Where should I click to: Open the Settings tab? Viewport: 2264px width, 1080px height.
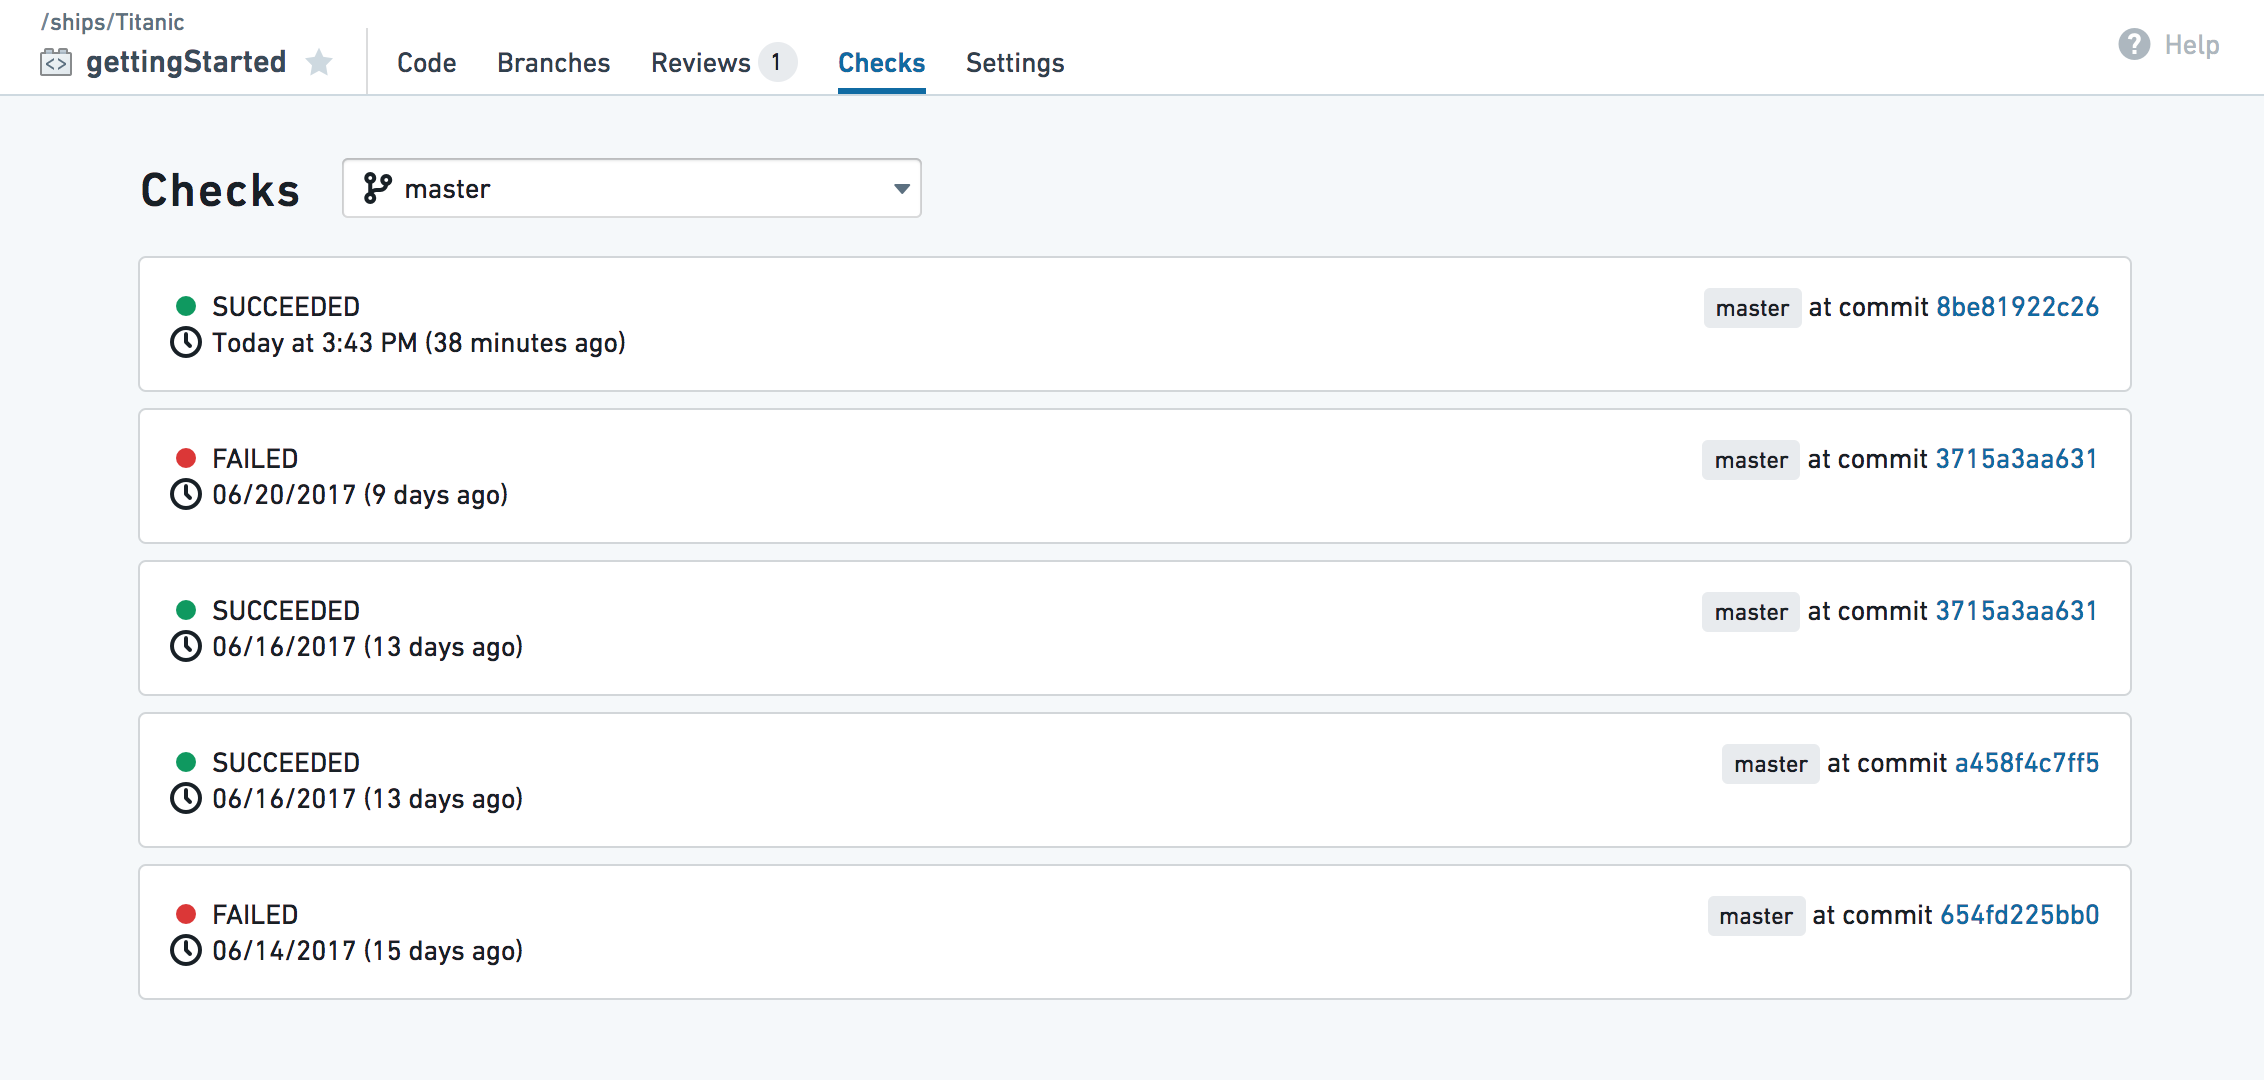(x=1015, y=63)
